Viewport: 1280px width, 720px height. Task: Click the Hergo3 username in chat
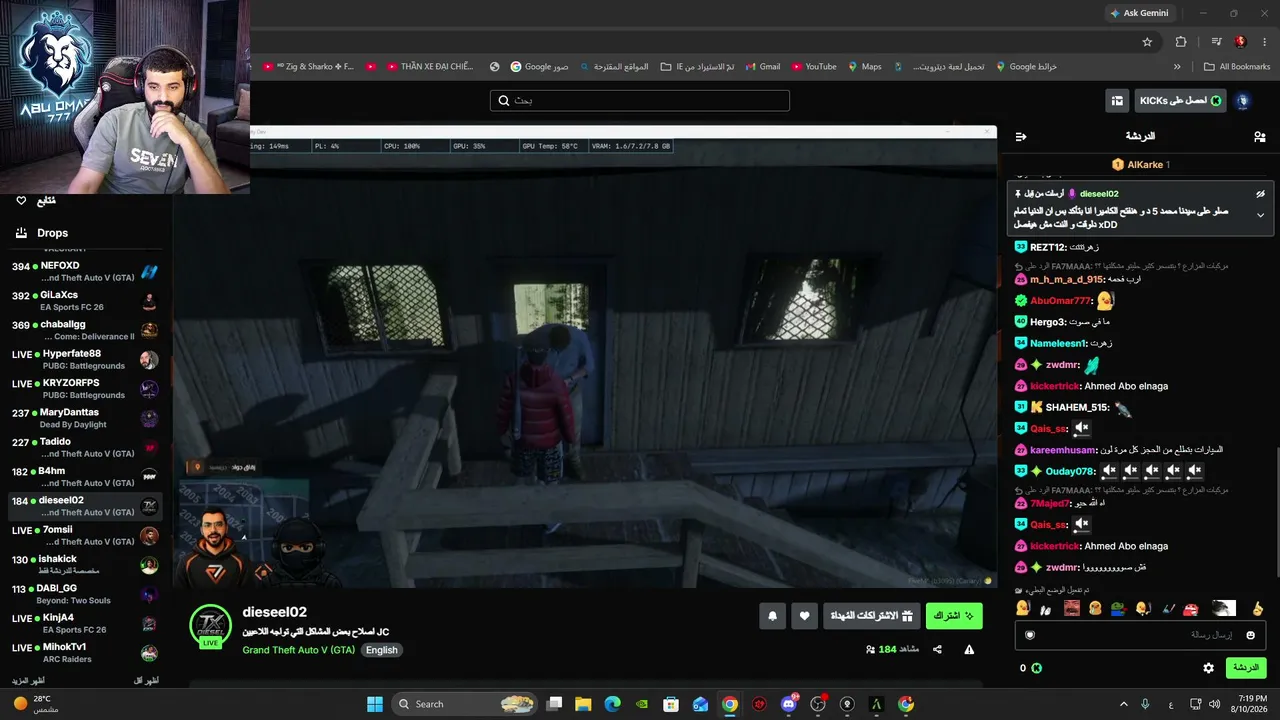click(1048, 322)
